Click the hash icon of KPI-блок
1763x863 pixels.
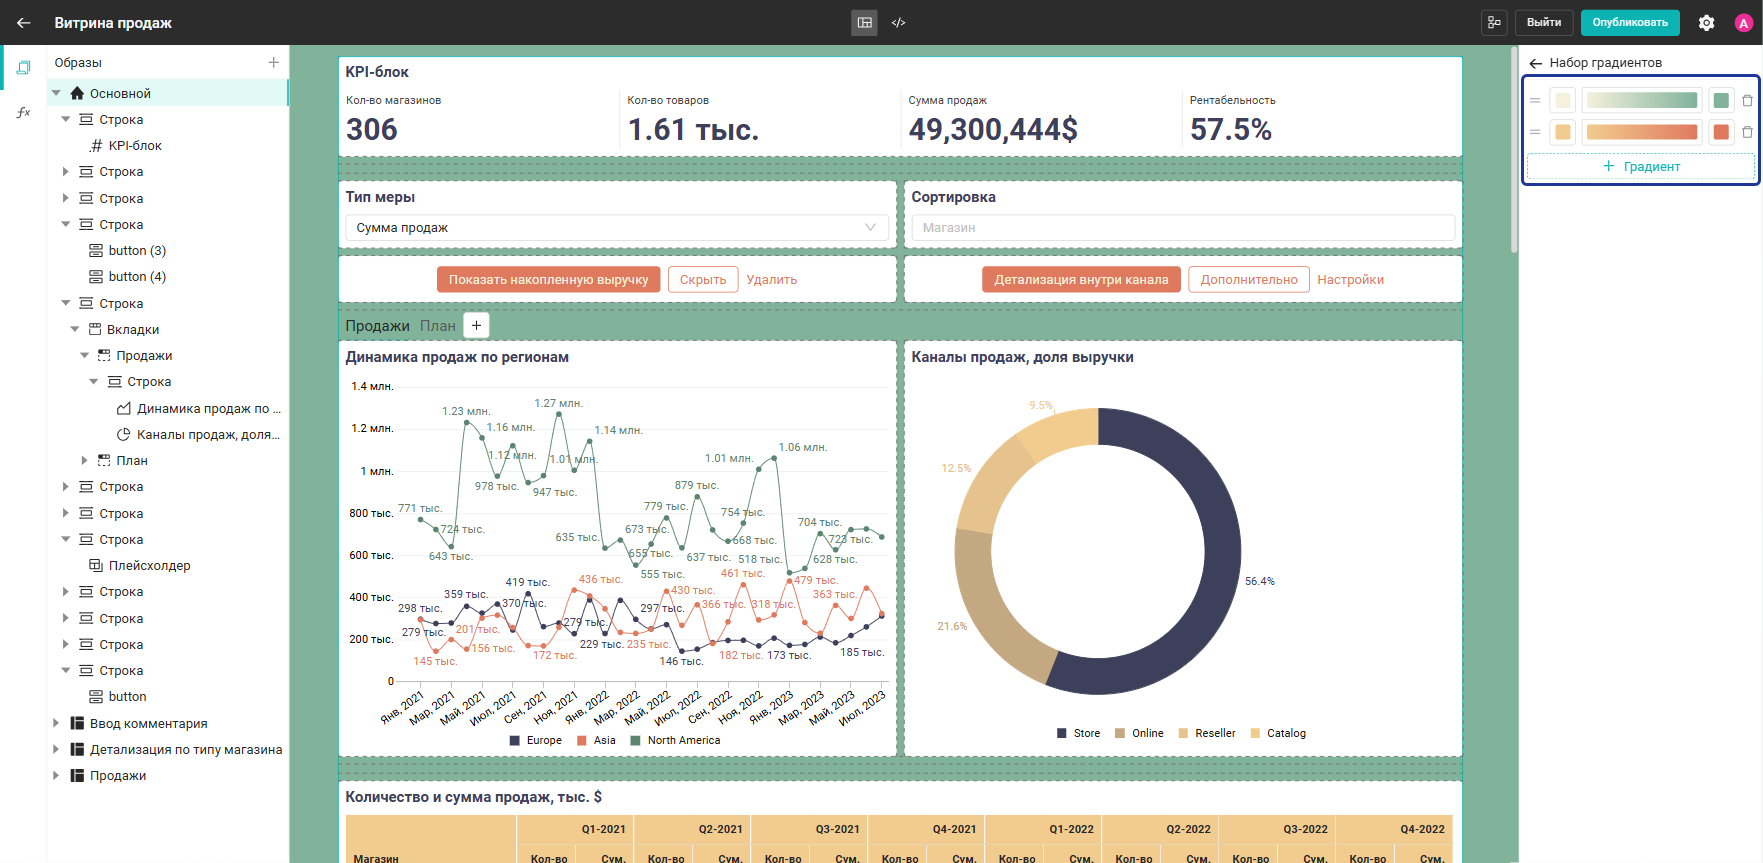click(x=96, y=145)
